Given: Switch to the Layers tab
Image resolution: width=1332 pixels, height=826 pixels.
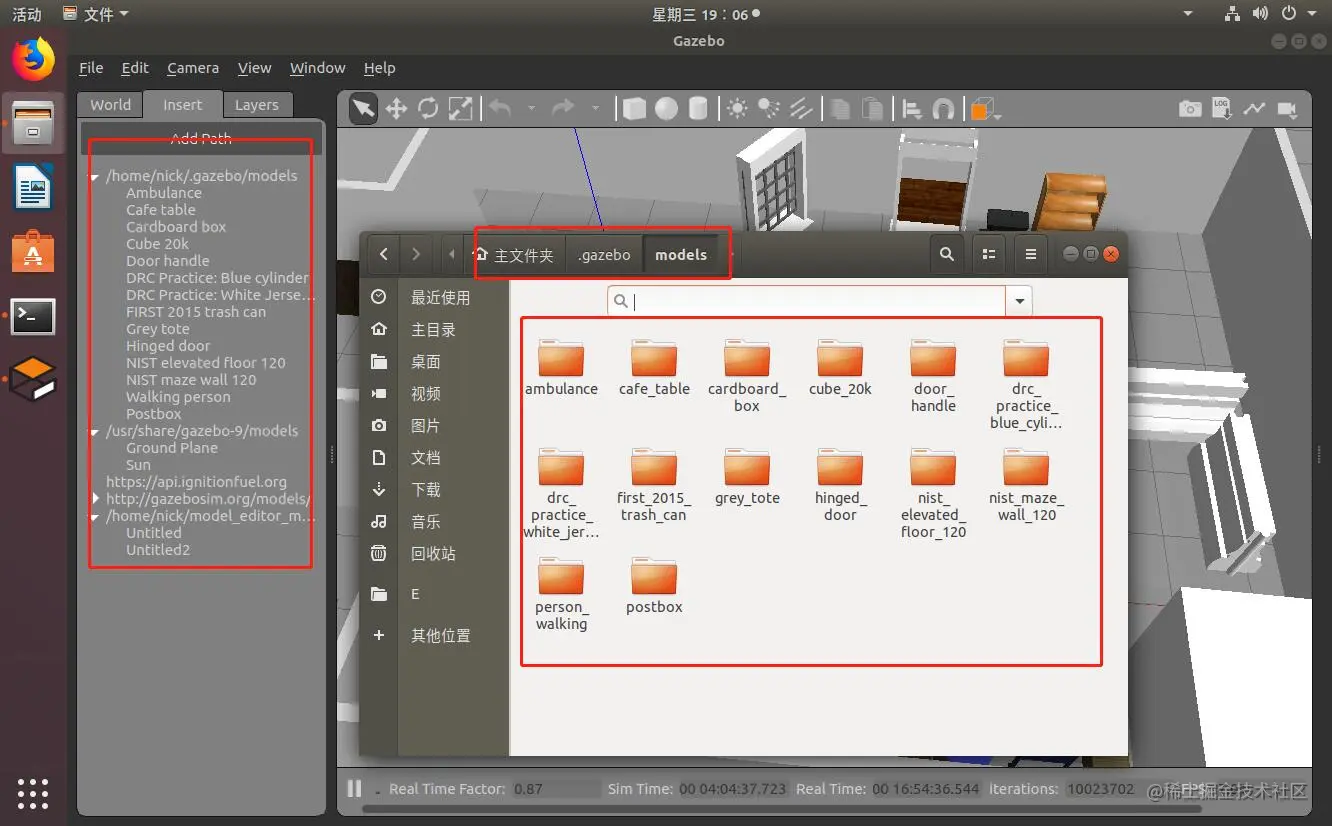Looking at the screenshot, I should [x=257, y=105].
